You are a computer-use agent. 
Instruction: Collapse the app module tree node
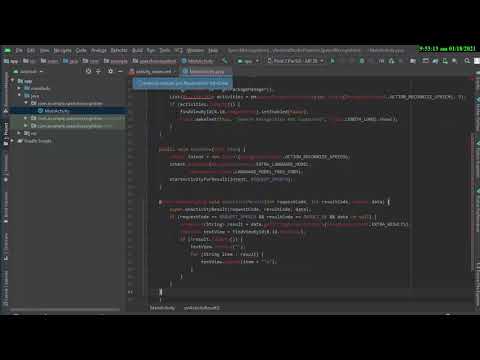(13, 81)
